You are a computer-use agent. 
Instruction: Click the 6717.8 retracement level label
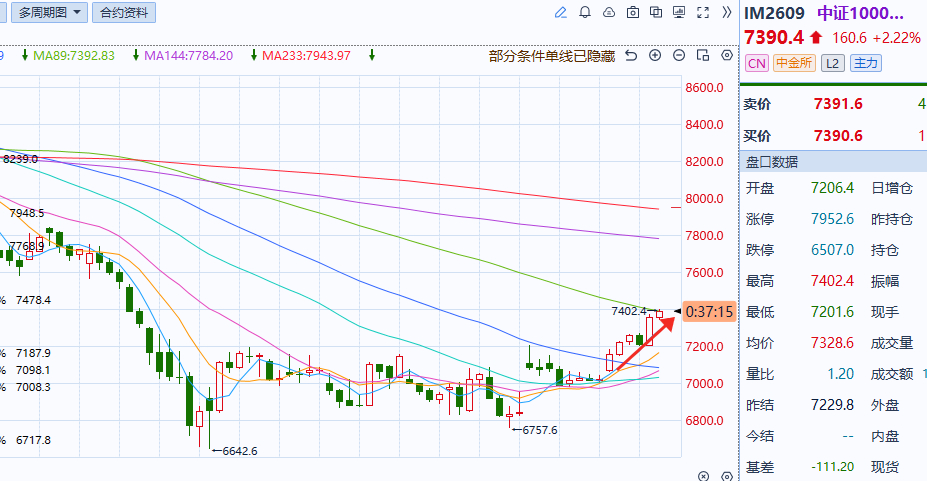[33, 440]
